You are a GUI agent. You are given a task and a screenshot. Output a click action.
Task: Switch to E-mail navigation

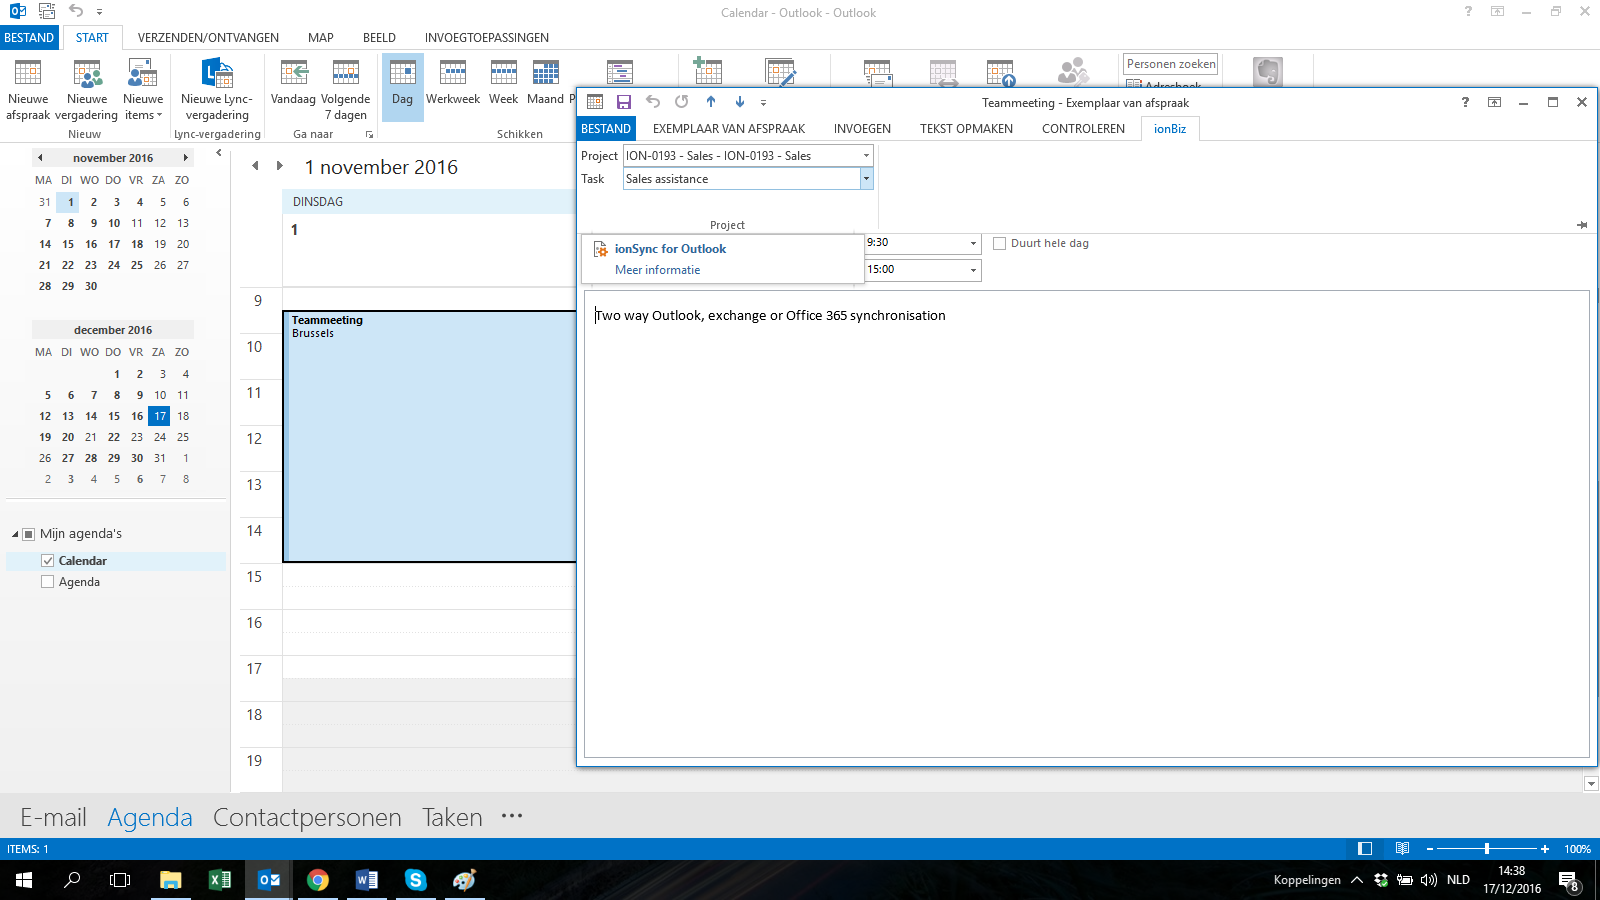click(53, 818)
